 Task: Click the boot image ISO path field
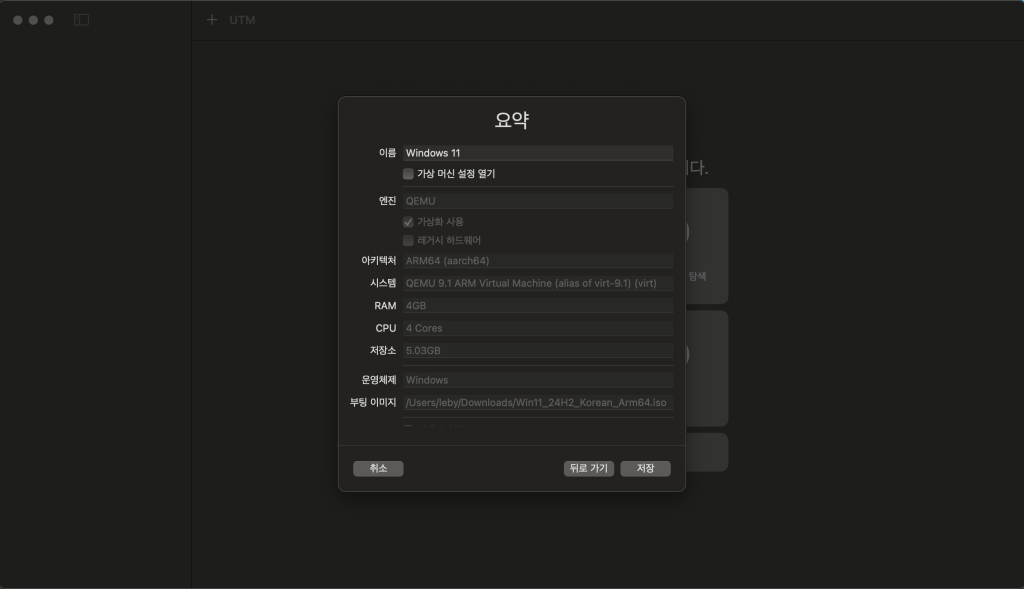(538, 403)
